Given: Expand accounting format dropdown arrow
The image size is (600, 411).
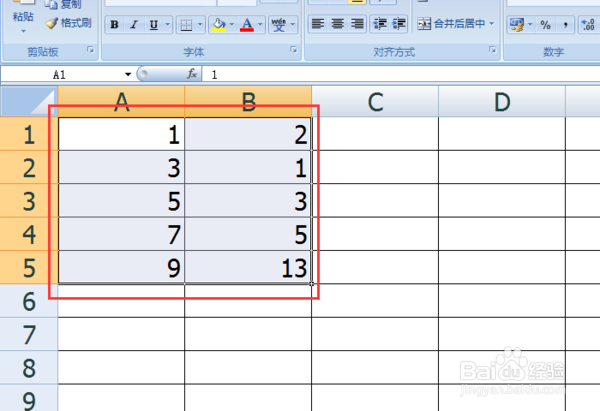Looking at the screenshot, I should 530,25.
